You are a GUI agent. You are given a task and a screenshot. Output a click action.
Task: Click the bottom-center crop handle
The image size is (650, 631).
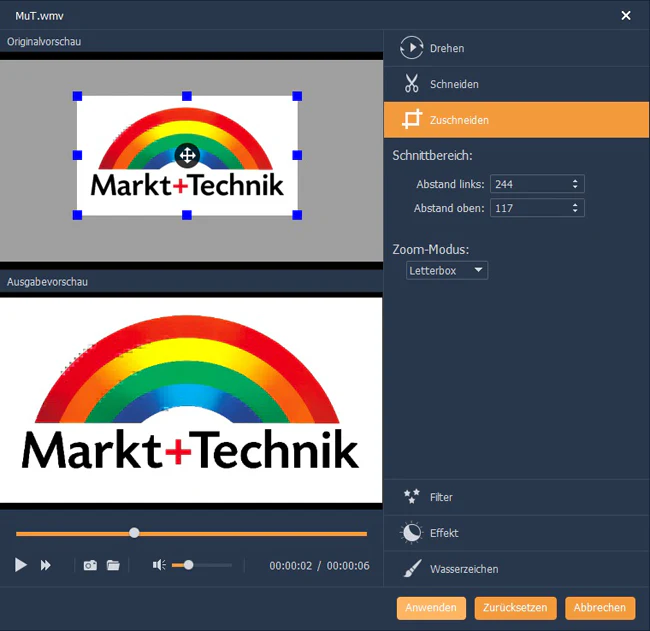click(187, 215)
